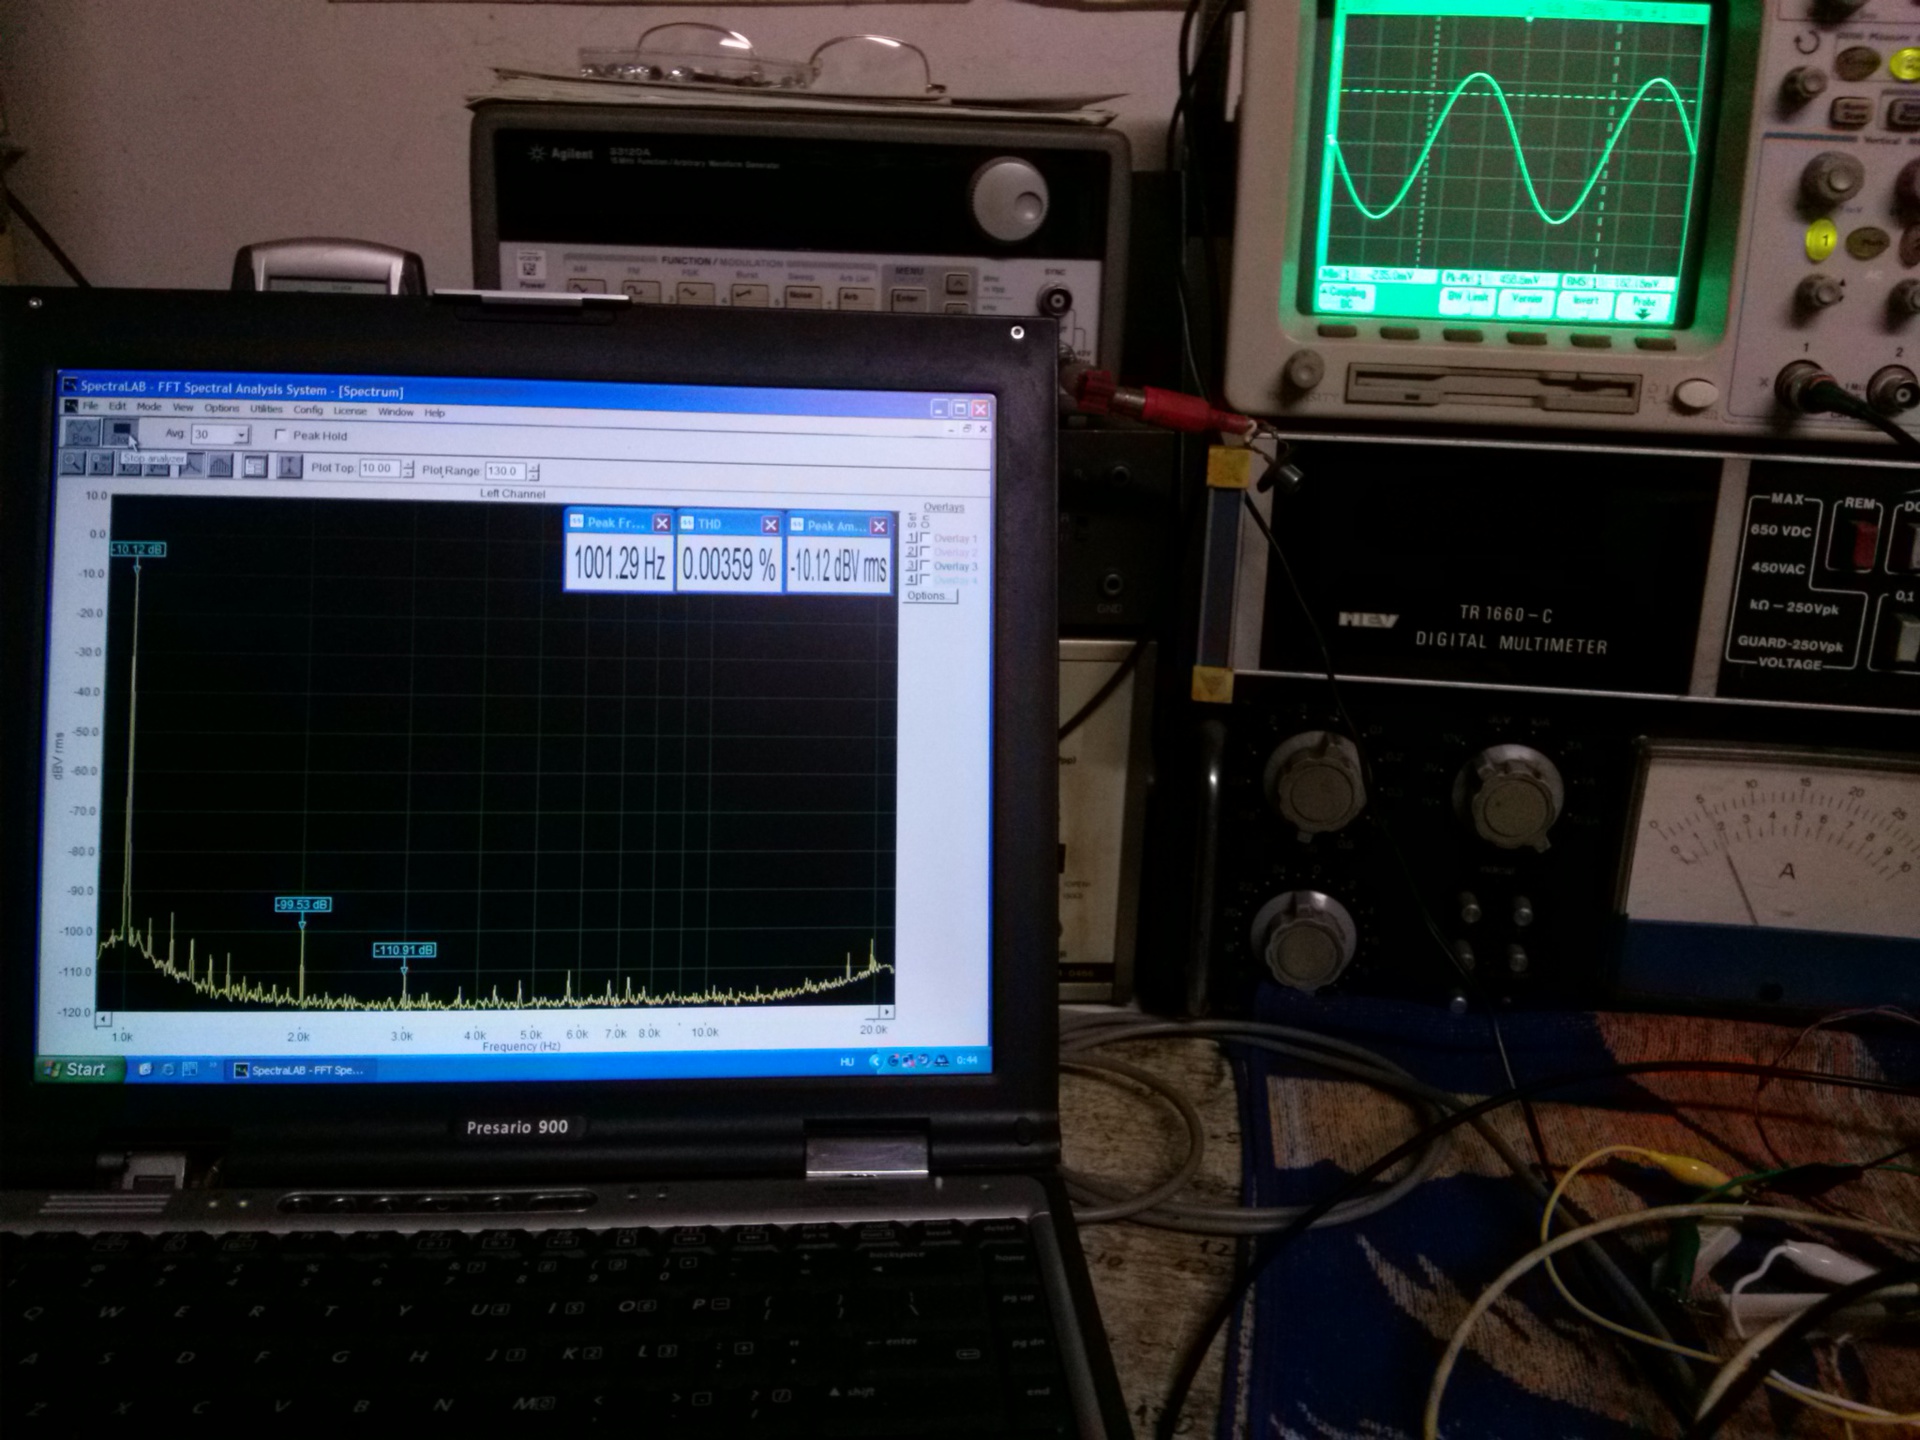Enable the Peak Hold checkbox
This screenshot has height=1440, width=1920.
coord(281,435)
